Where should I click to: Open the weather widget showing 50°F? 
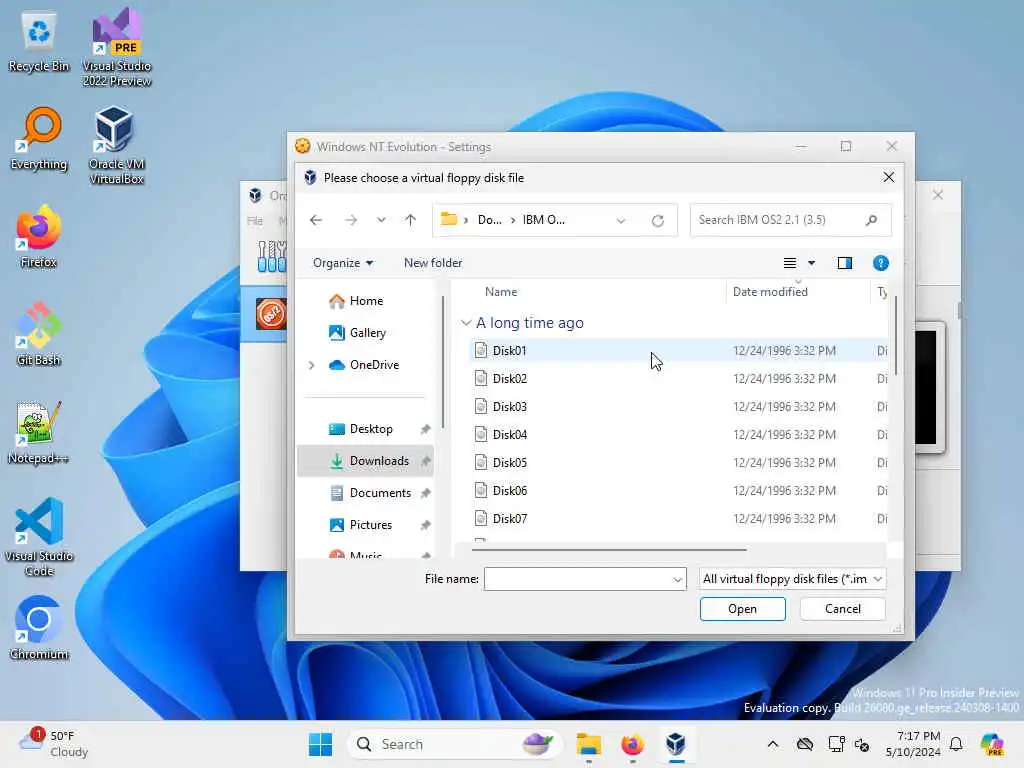(x=54, y=744)
